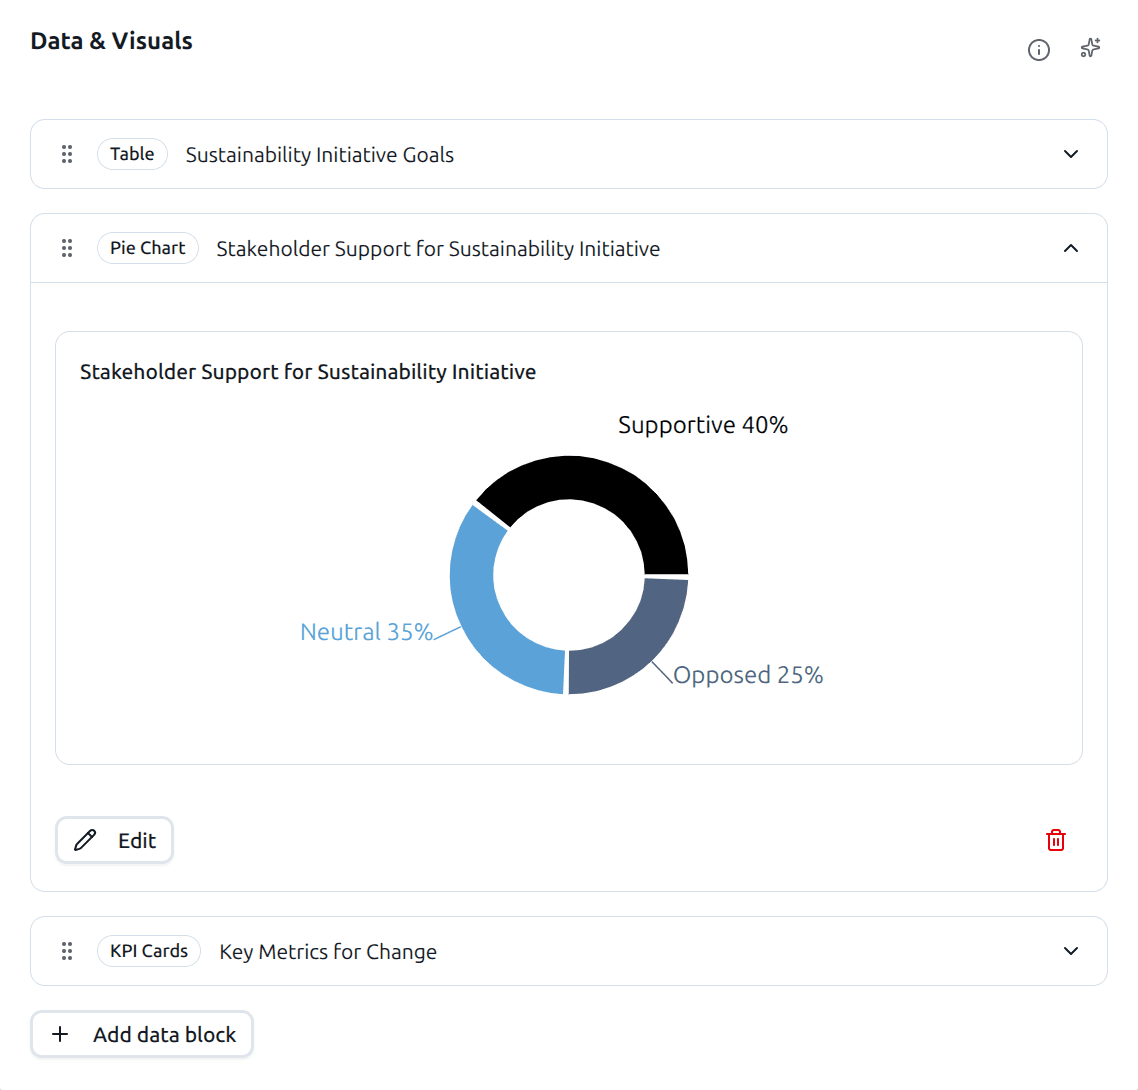Open the info tooltip icon
Image resolution: width=1138 pixels, height=1090 pixels.
tap(1039, 50)
